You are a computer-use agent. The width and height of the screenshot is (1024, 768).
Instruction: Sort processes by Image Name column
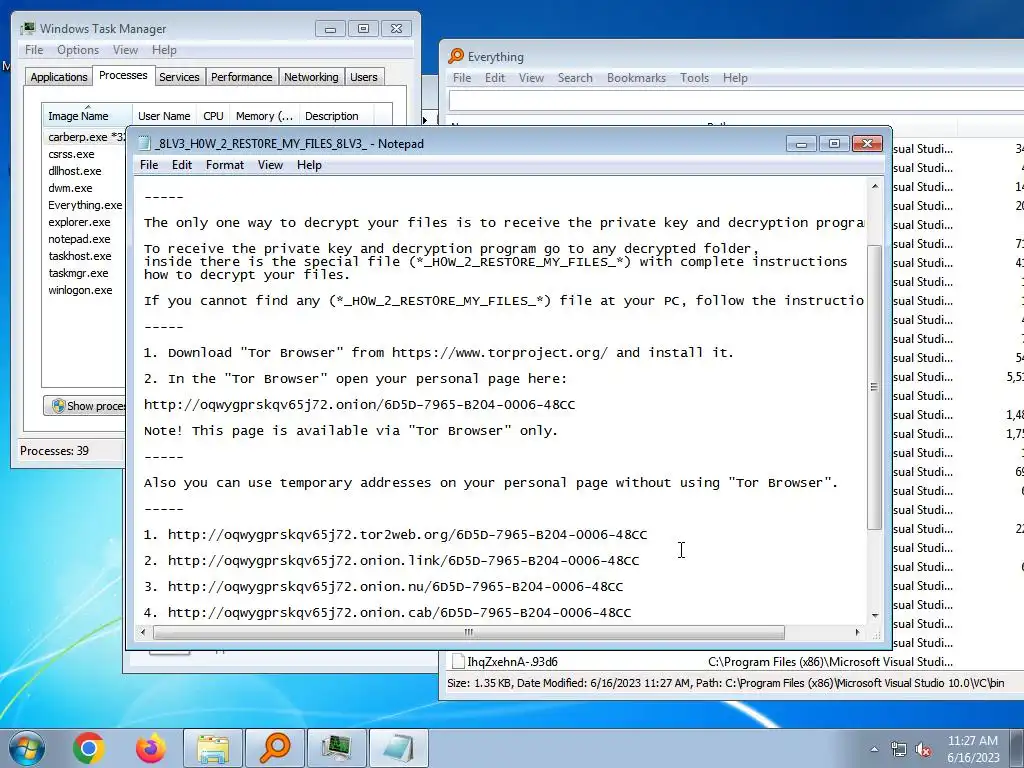87,115
